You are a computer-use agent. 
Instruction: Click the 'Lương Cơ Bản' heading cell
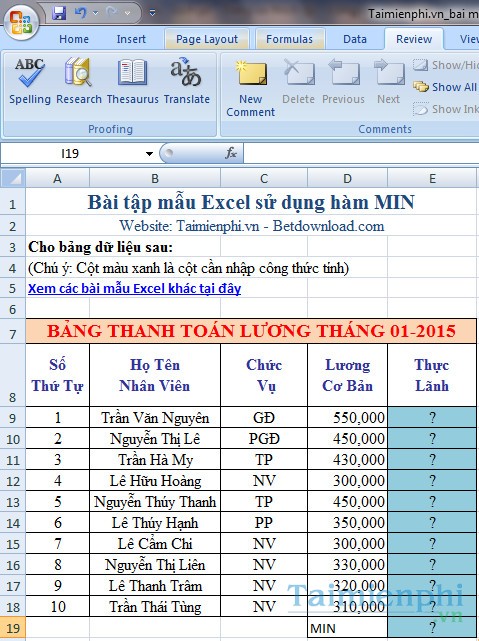pos(347,375)
